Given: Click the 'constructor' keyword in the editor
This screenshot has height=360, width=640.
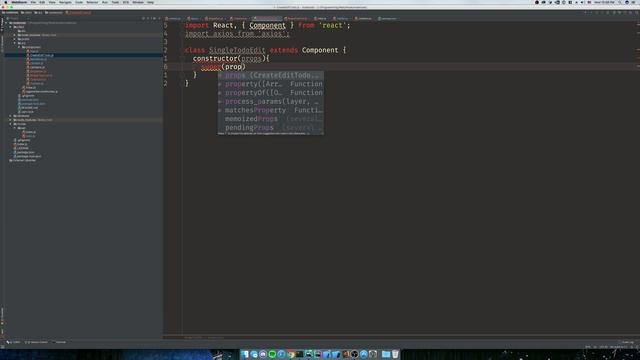Looking at the screenshot, I should coord(215,58).
